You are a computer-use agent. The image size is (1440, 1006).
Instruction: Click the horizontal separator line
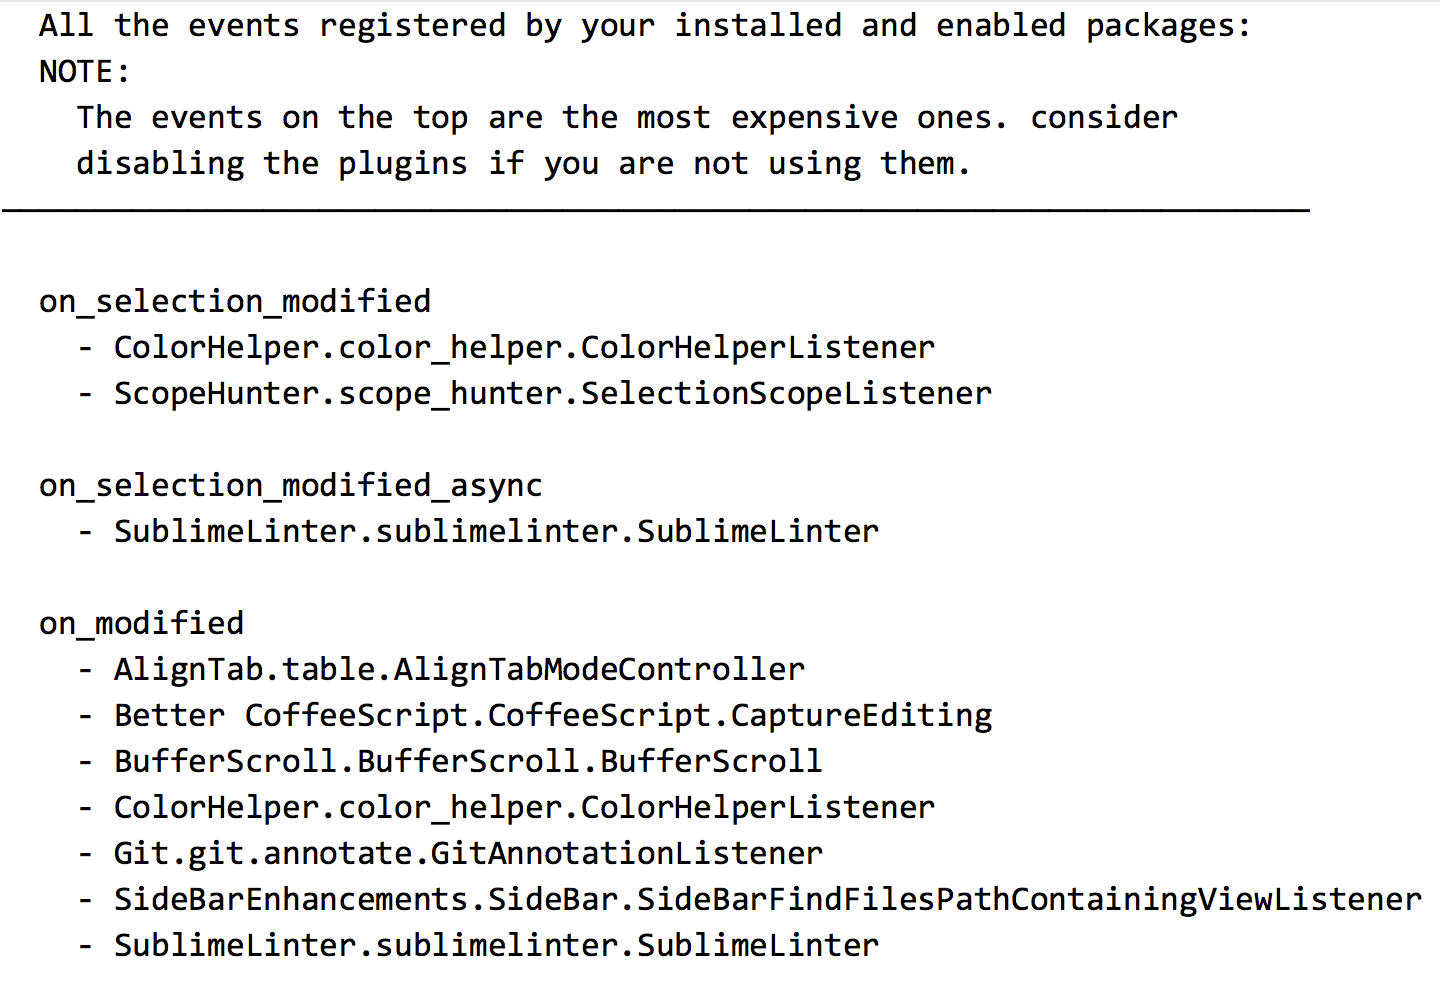point(655,210)
